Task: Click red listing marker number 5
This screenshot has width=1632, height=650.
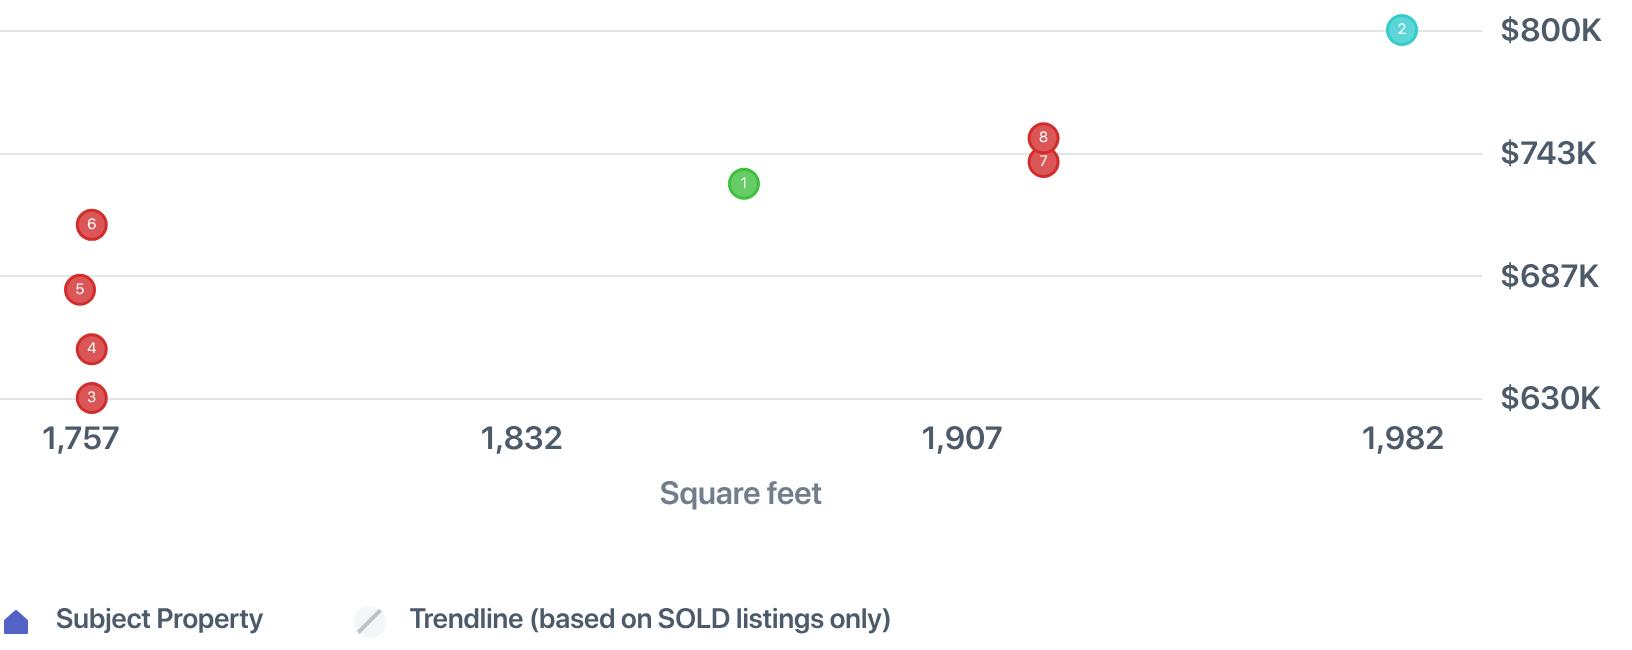Action: click(x=80, y=290)
